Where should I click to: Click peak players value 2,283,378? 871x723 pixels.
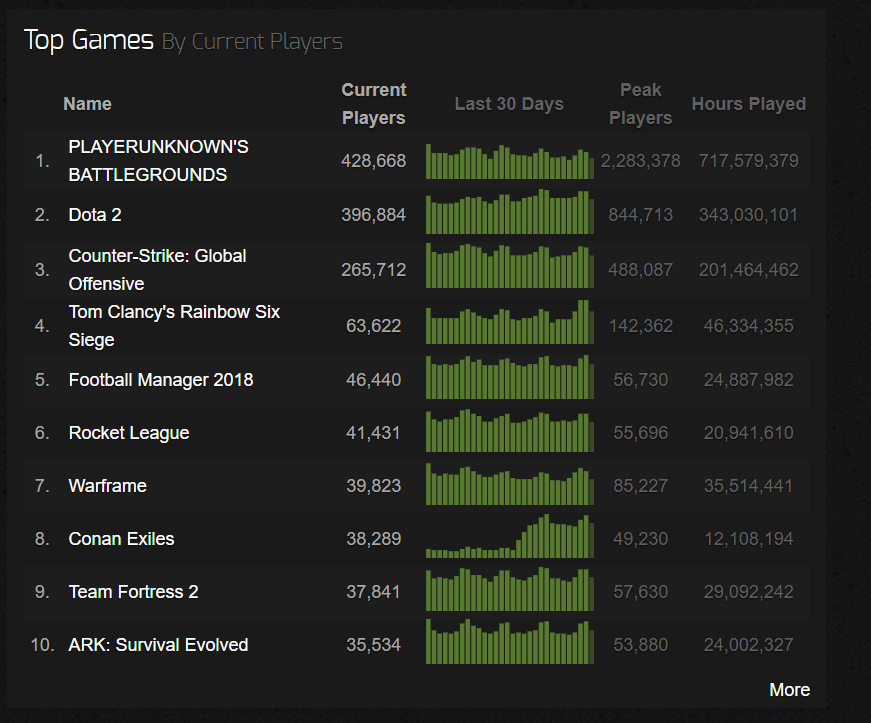click(640, 161)
